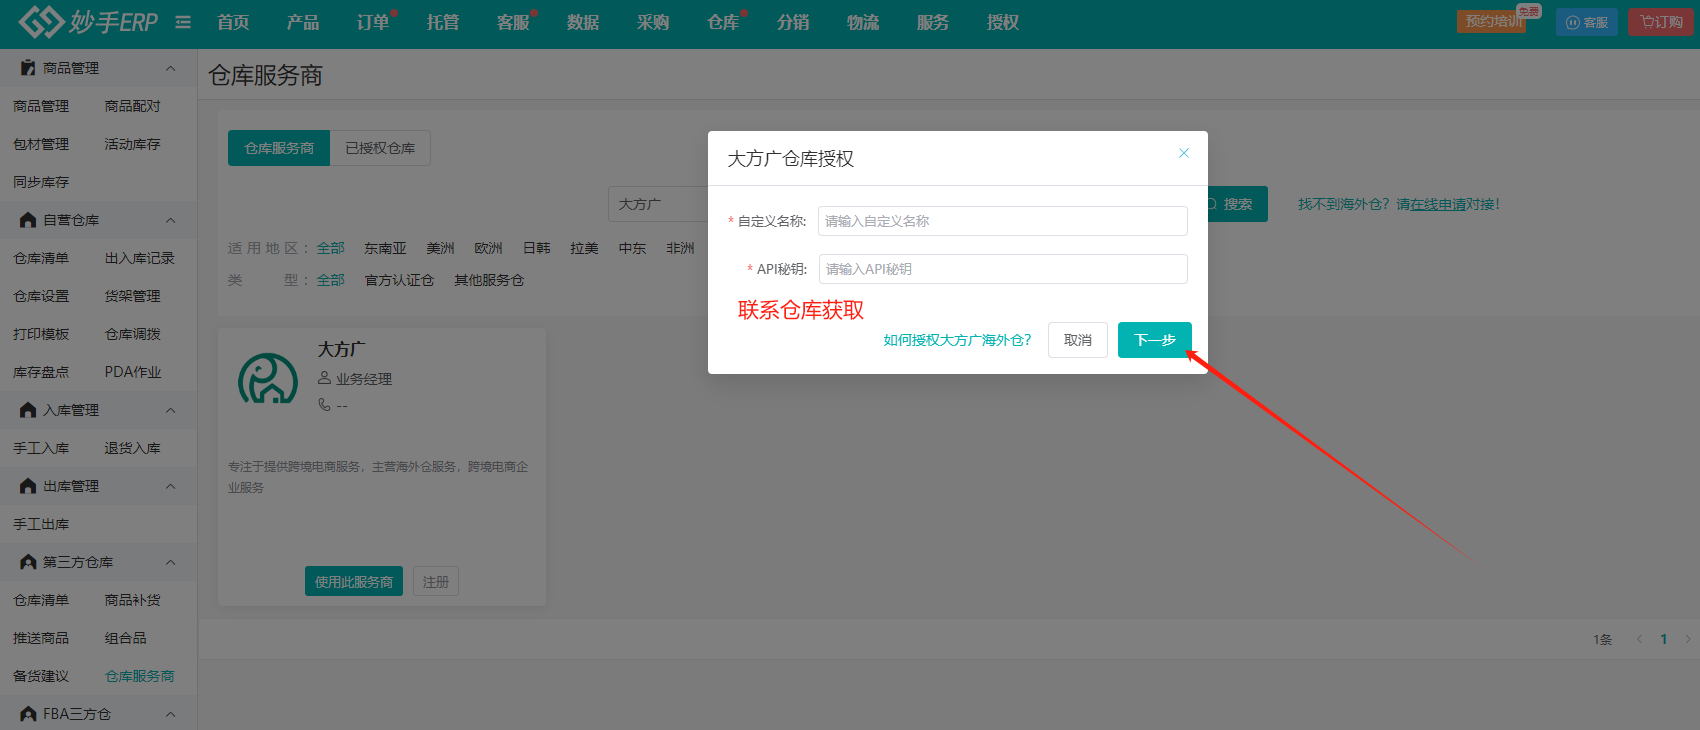Screen dimensions: 1700x730
Task: Filter region by 东南亚
Action: (x=385, y=248)
